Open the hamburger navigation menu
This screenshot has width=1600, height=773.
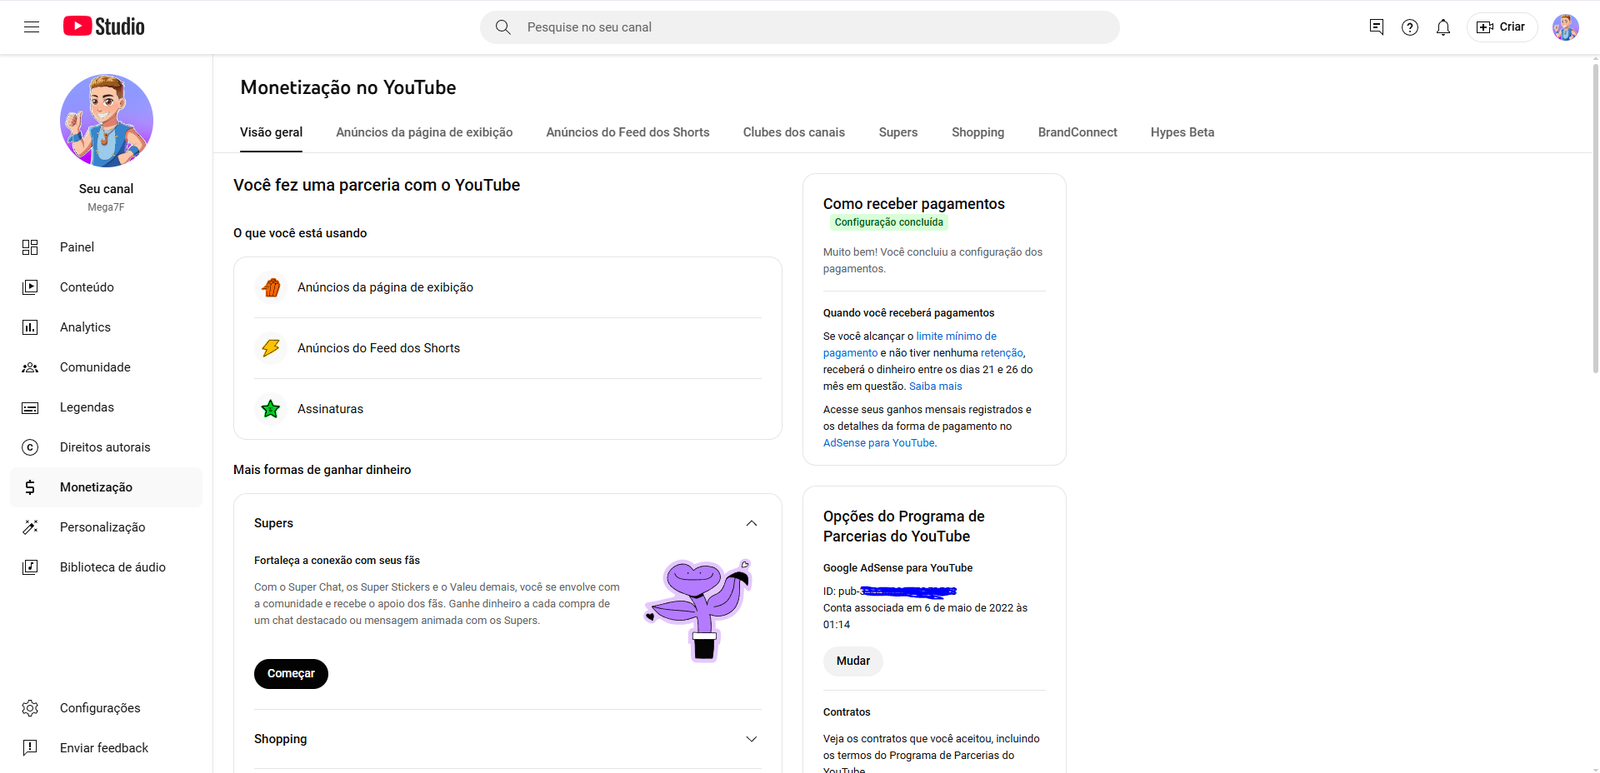[x=31, y=27]
